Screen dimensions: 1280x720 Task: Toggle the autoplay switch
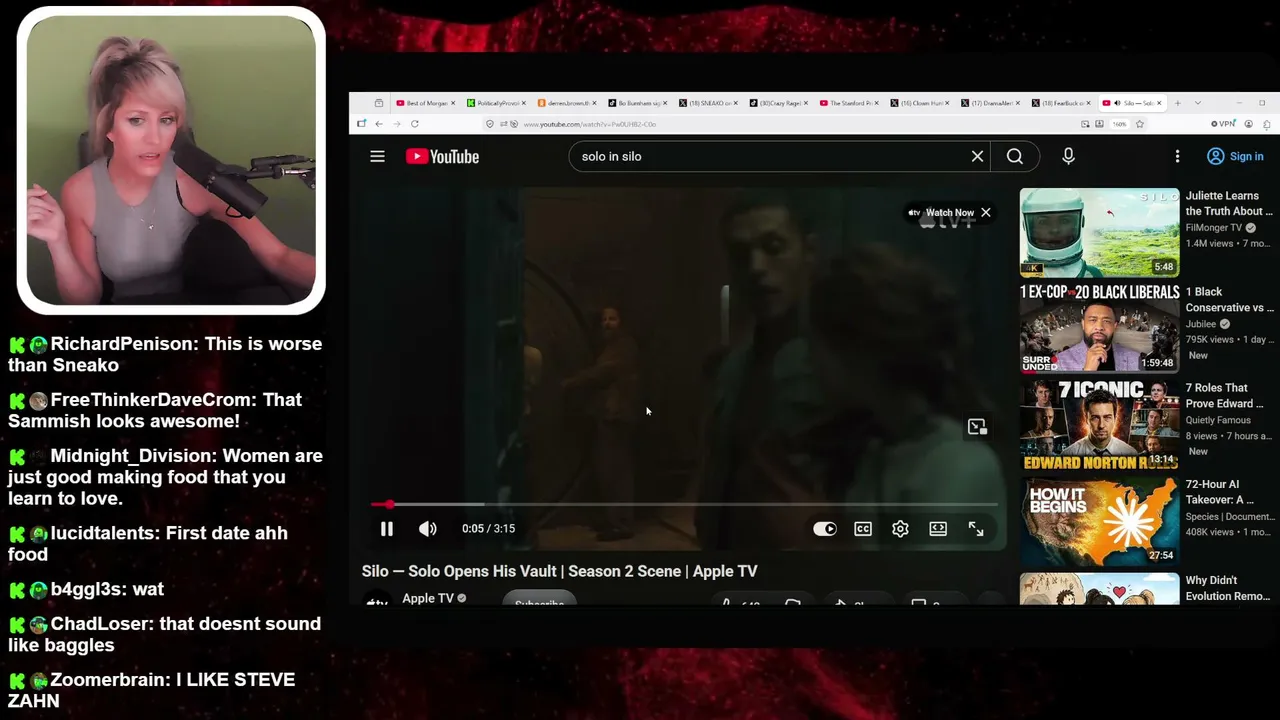[x=825, y=529]
